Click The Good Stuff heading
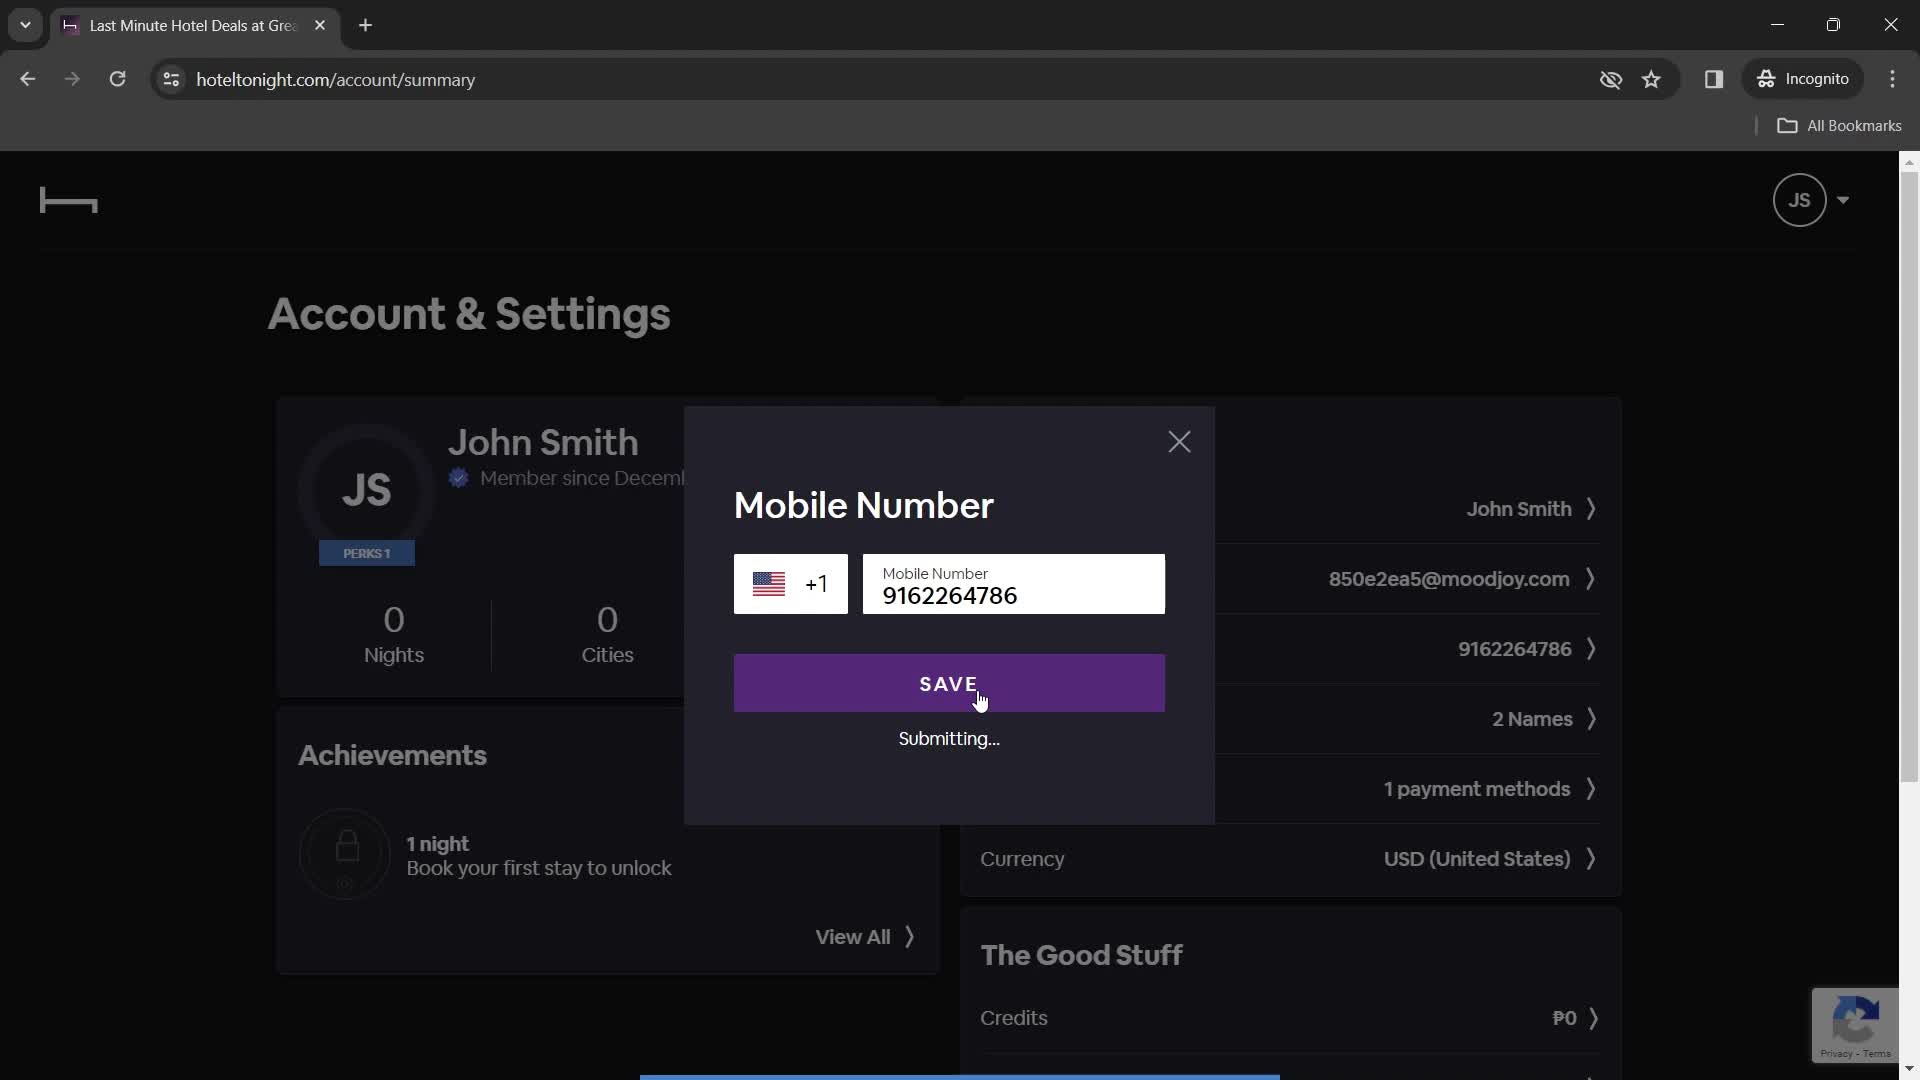Viewport: 1920px width, 1080px height. point(1081,956)
